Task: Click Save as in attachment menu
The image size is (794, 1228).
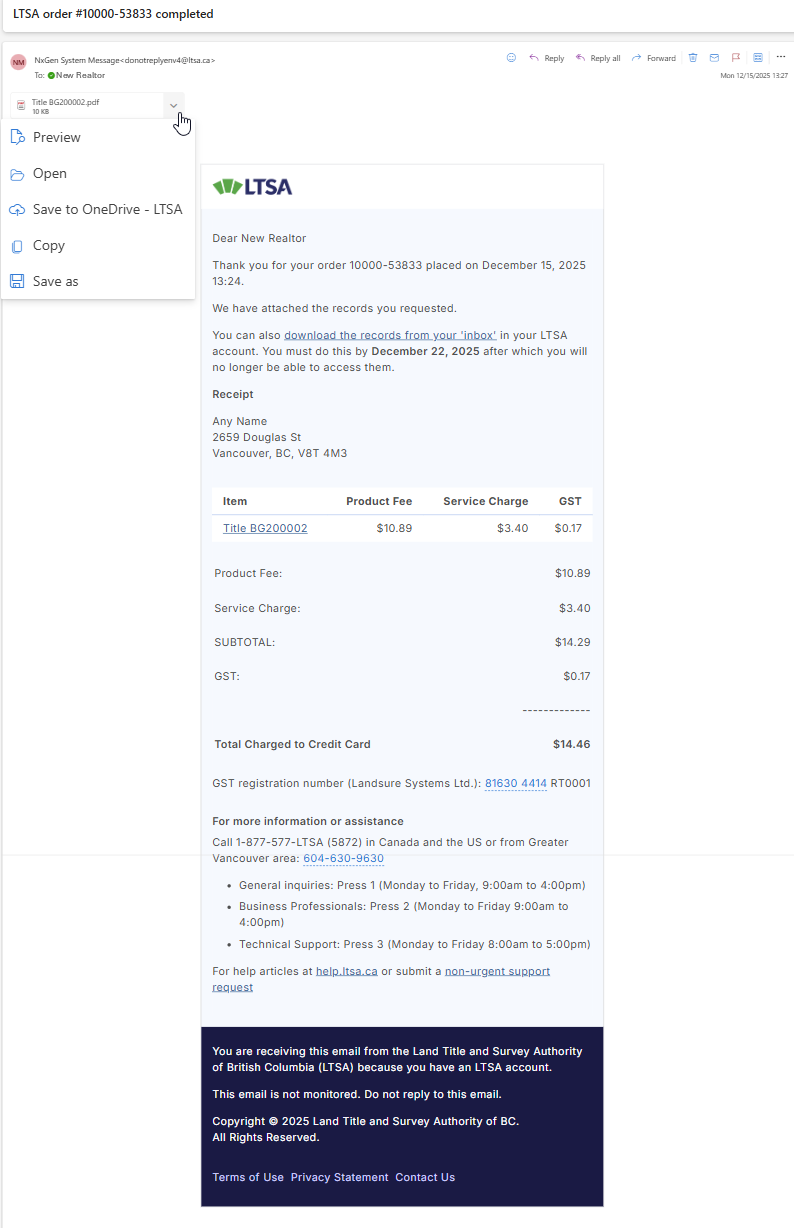Action: point(55,281)
